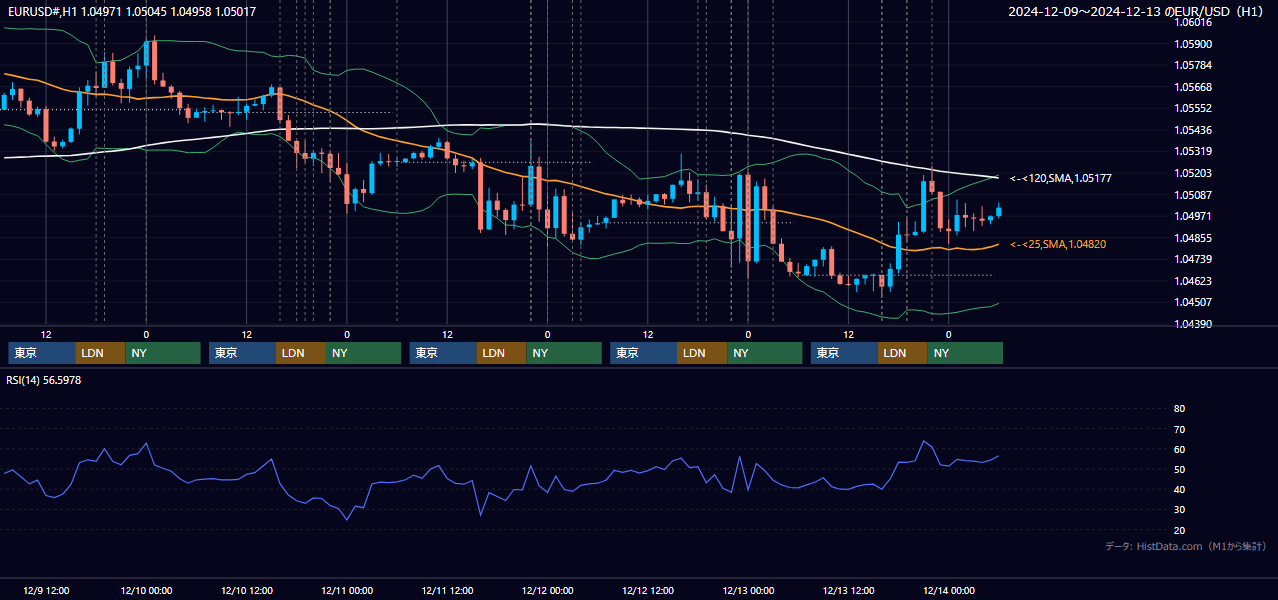Click RSI scale value 70
Screen dimensions: 1278x600
(1179, 429)
